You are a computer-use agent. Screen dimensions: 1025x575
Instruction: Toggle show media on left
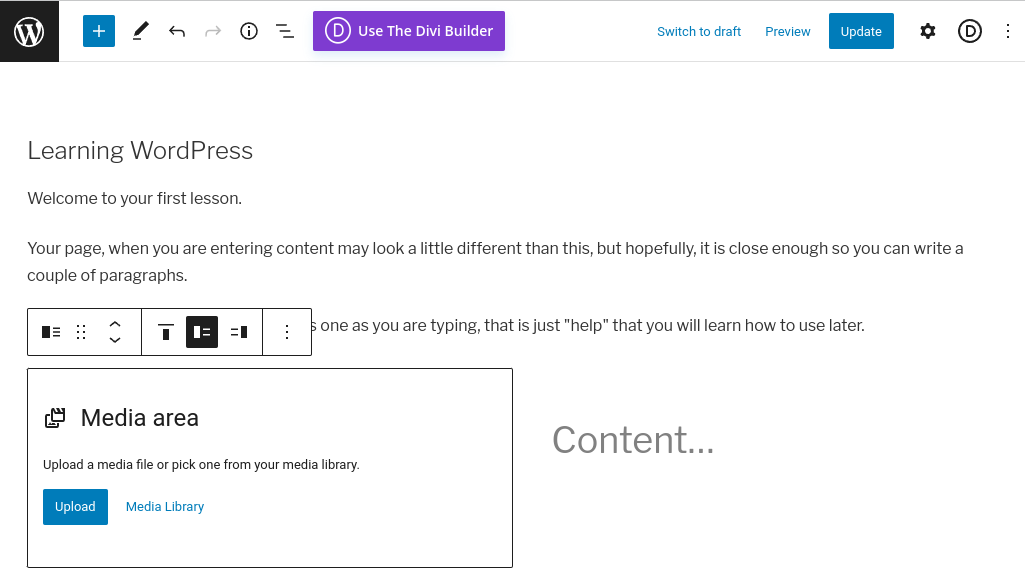point(202,332)
